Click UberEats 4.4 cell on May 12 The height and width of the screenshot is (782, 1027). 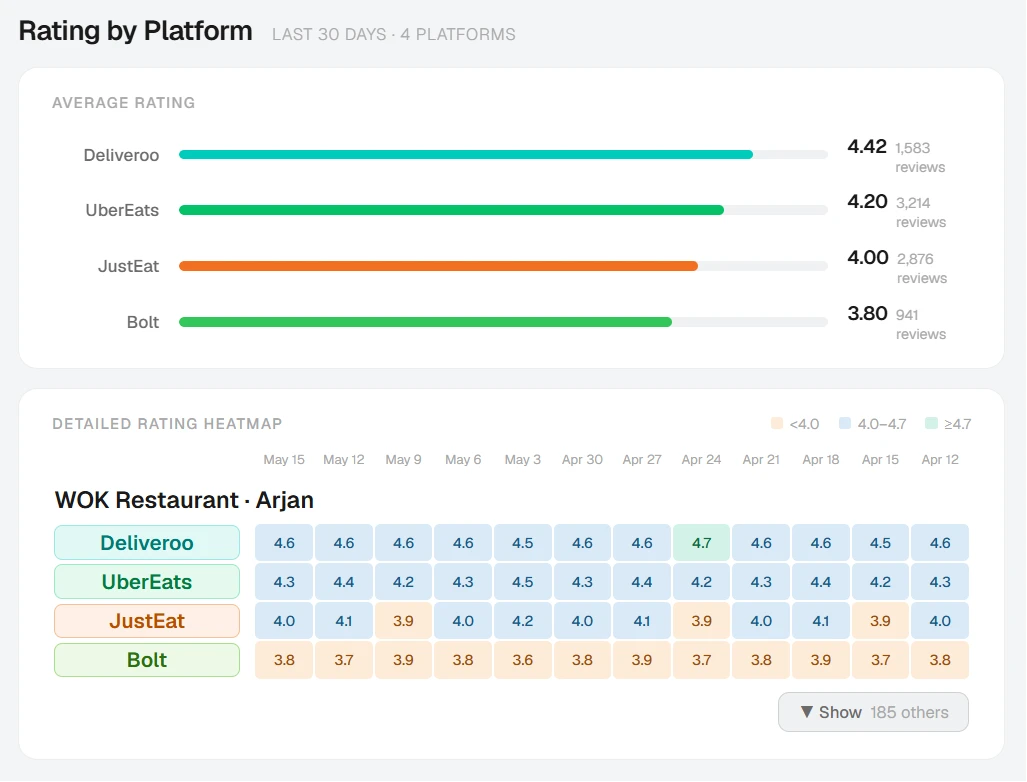(x=343, y=582)
